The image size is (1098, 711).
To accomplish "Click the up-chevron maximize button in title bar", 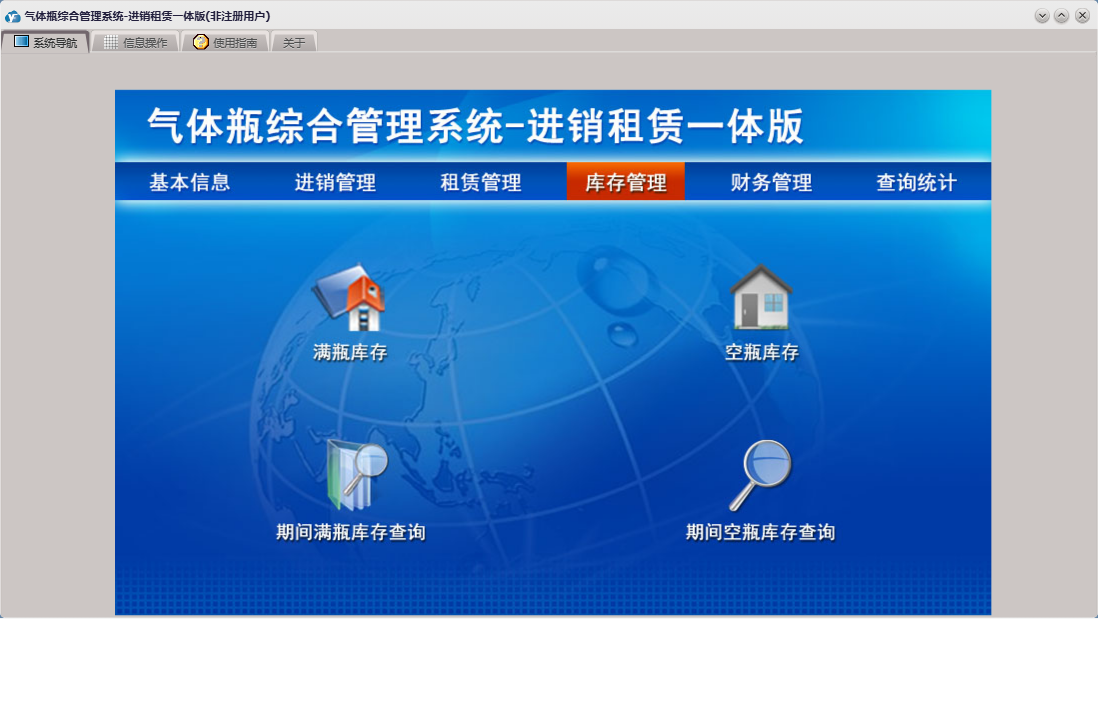I will (x=1062, y=16).
